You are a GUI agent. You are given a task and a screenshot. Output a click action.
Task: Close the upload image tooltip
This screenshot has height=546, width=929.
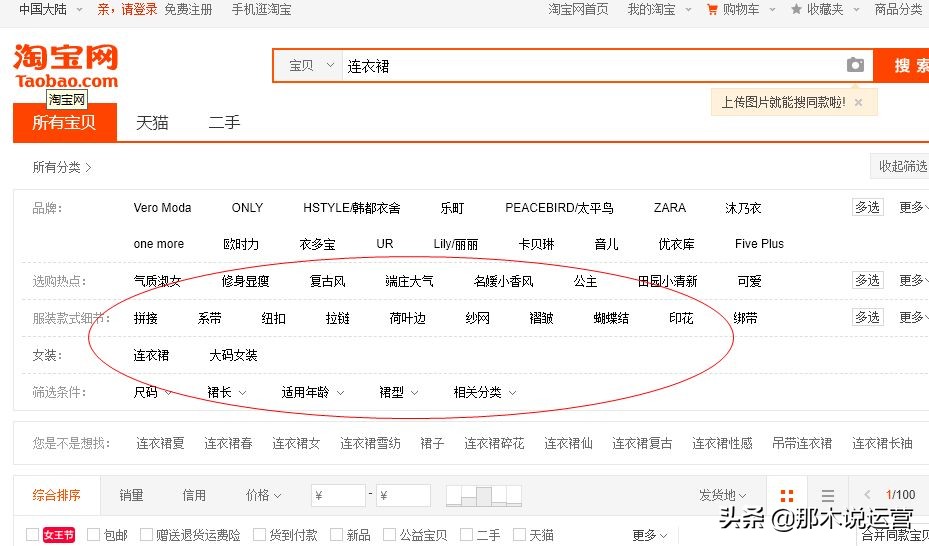(x=858, y=102)
